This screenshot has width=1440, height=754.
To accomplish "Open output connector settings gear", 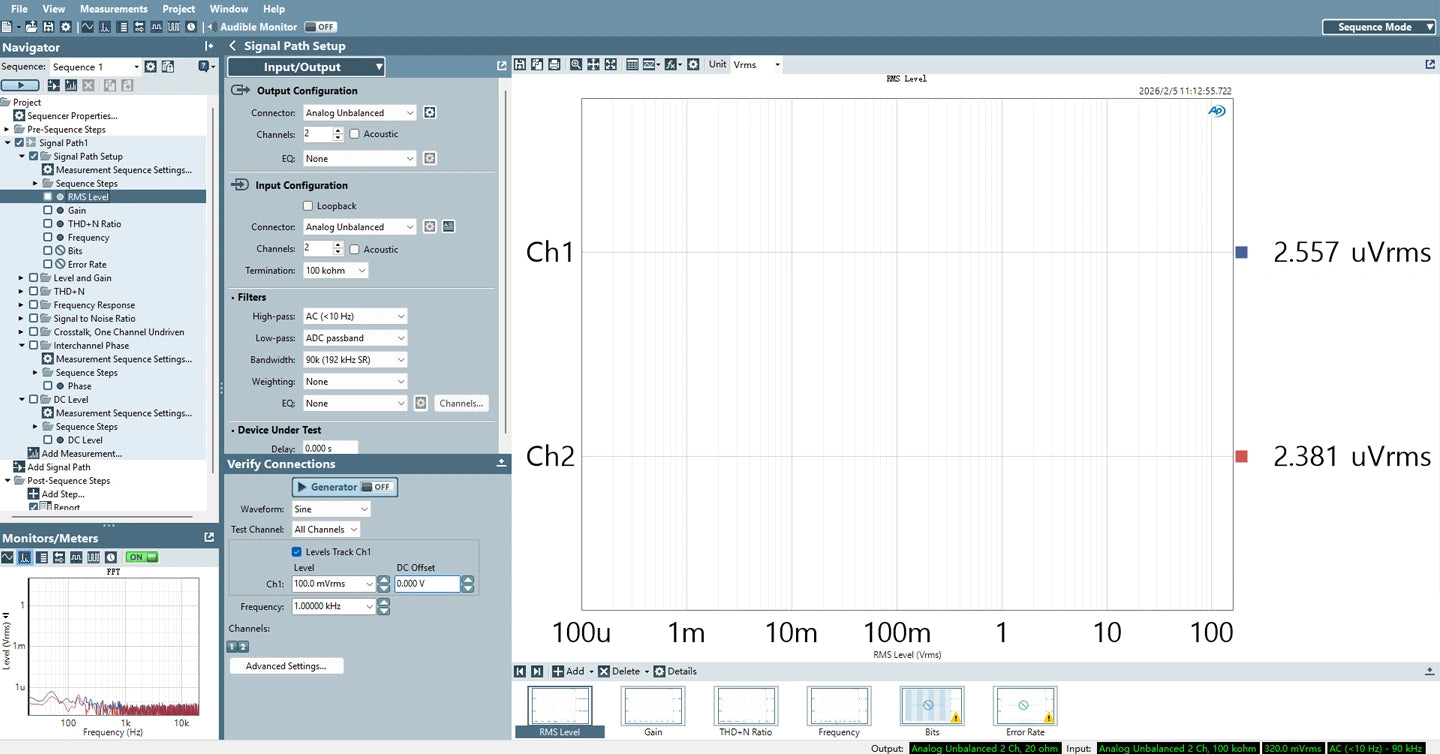I will point(430,113).
